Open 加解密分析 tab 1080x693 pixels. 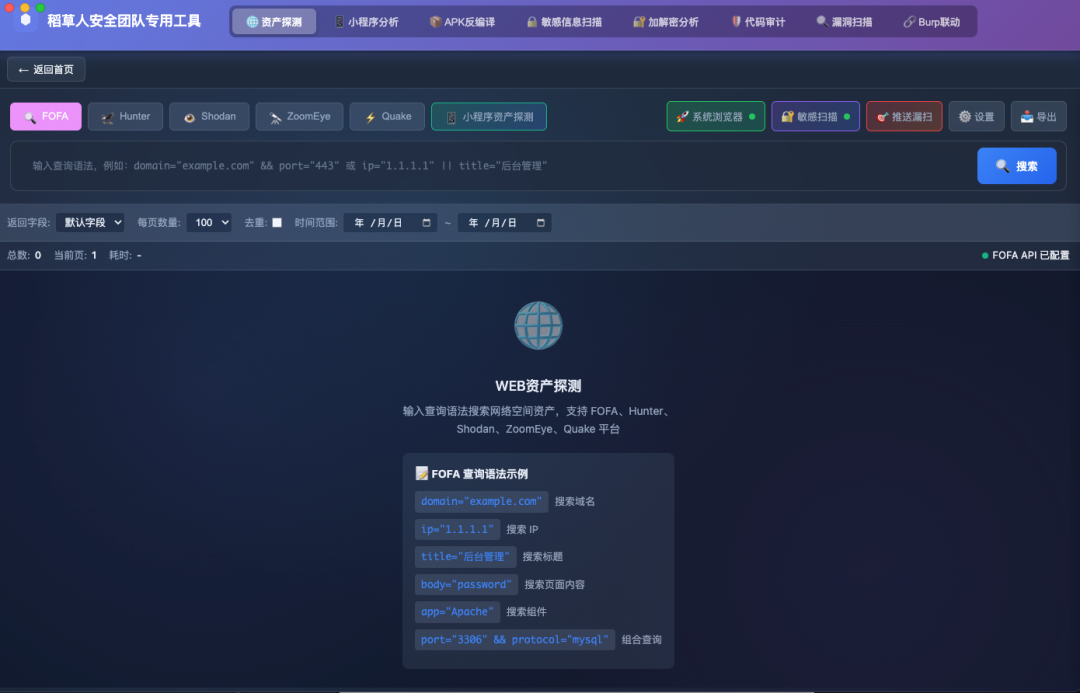[x=665, y=21]
